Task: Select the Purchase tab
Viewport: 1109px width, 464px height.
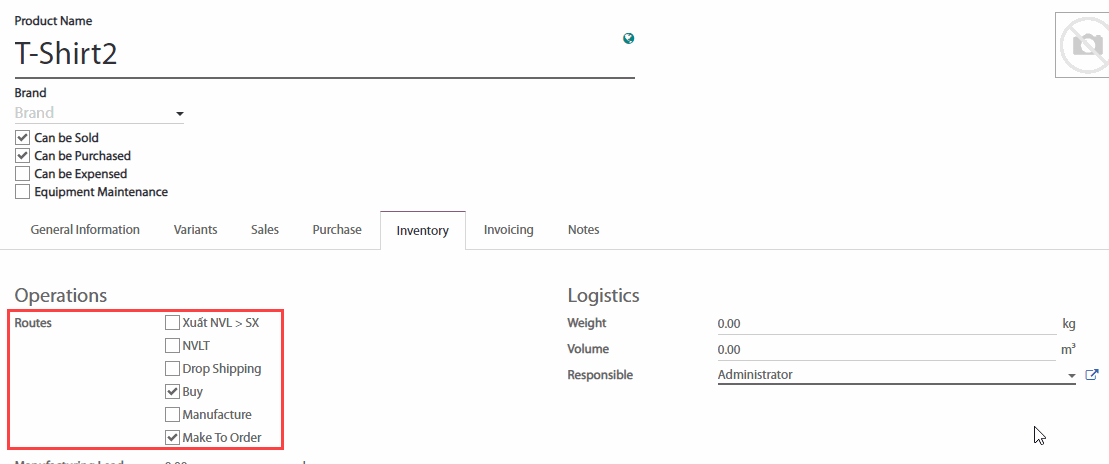Action: [x=337, y=230]
